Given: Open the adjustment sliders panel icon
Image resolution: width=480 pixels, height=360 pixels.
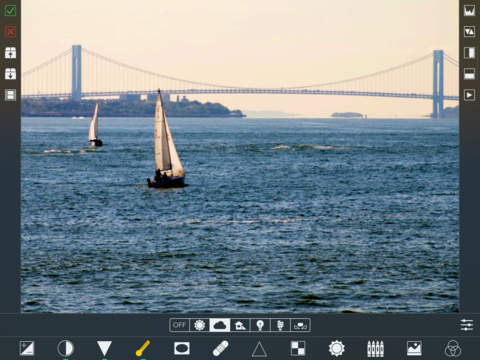Looking at the screenshot, I should pyautogui.click(x=467, y=325).
